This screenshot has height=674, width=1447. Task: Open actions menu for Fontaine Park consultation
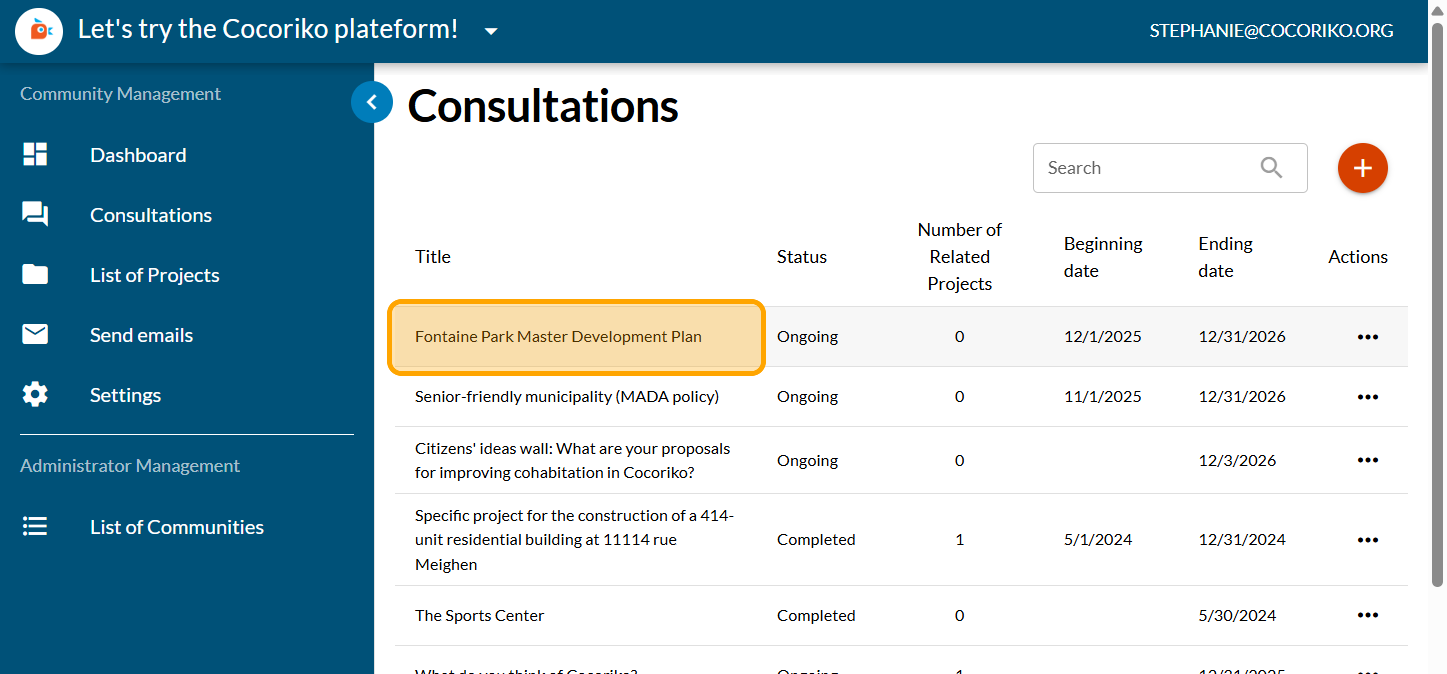coord(1367,337)
